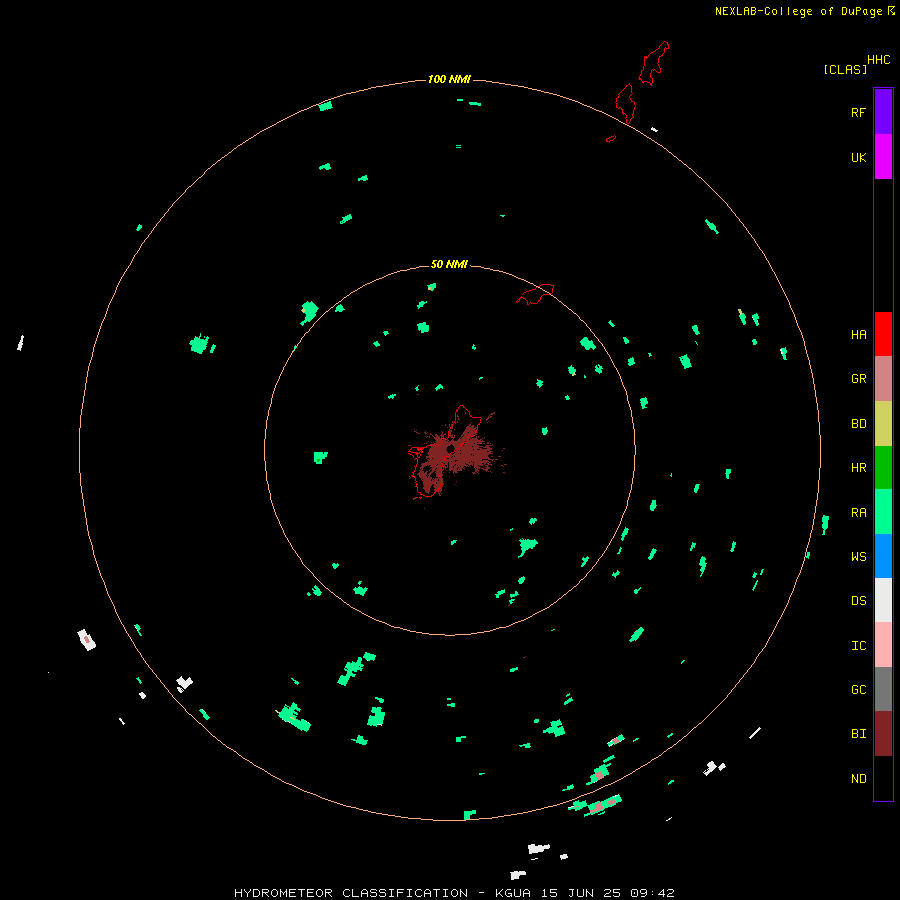Click the RF purple legend swatch
This screenshot has width=900, height=900.
point(883,111)
